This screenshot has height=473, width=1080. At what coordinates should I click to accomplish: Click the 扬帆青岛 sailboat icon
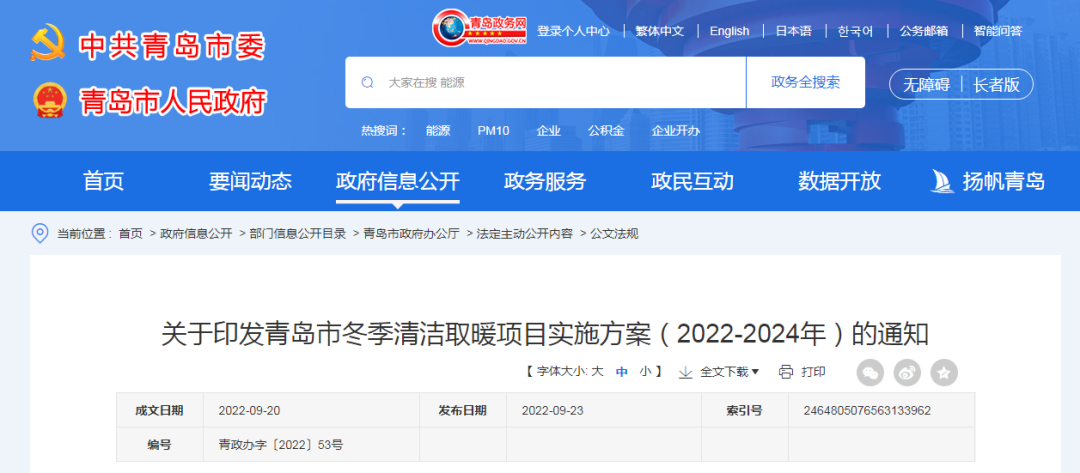click(x=941, y=181)
